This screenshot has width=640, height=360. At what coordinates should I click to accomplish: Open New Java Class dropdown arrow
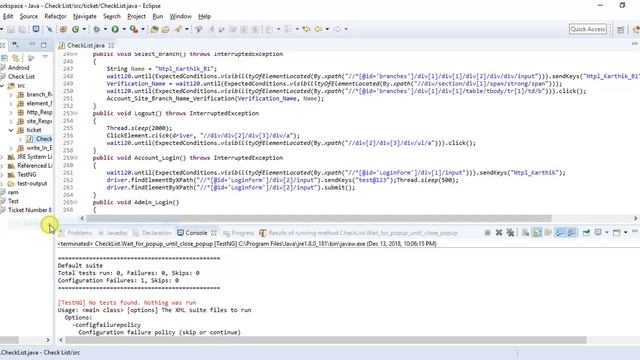(84, 29)
